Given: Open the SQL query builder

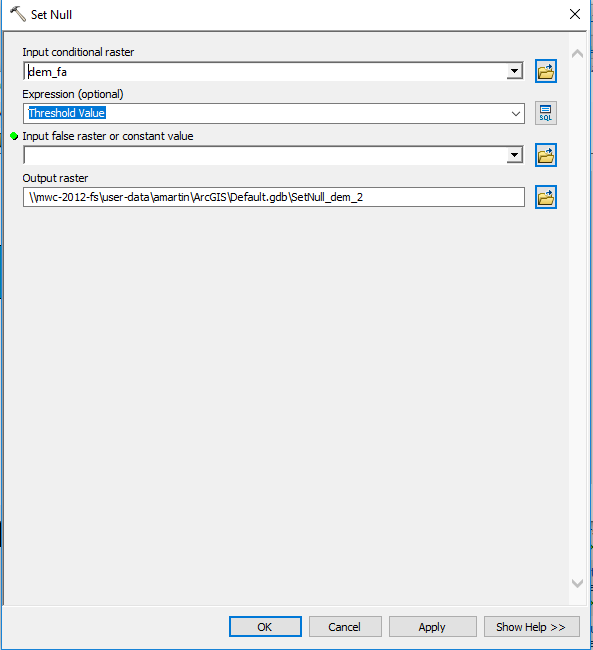Looking at the screenshot, I should point(546,113).
